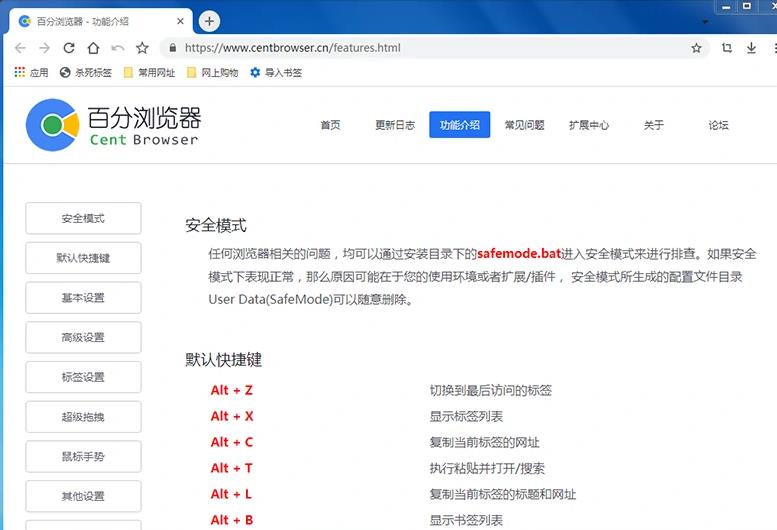Image resolution: width=777 pixels, height=530 pixels.
Task: Click the Cent Browser logo
Action: coord(113,125)
